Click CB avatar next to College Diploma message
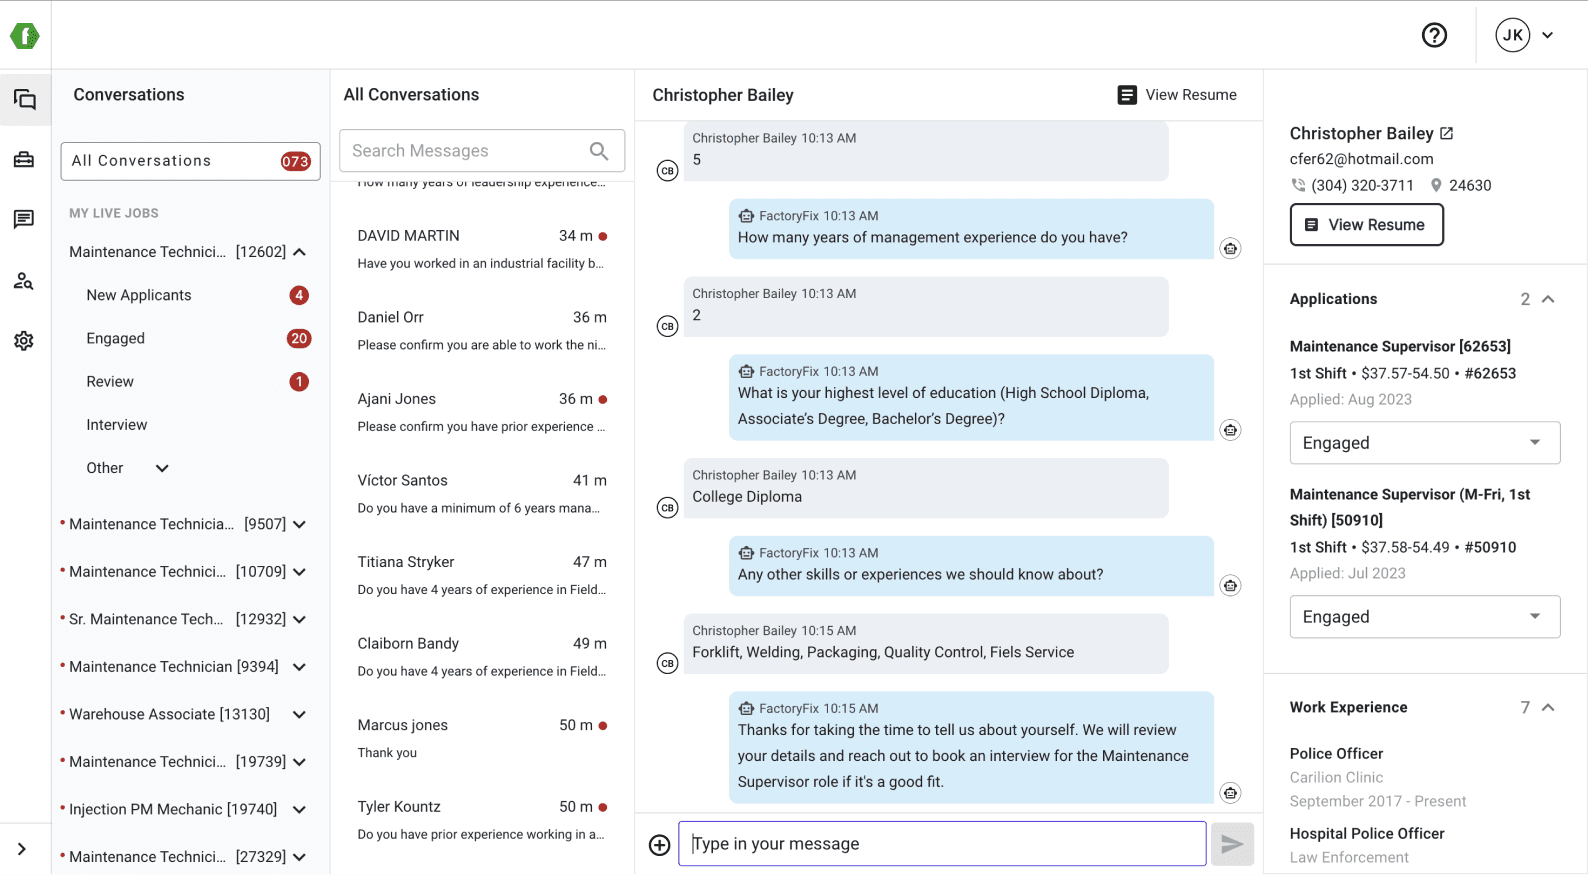 pyautogui.click(x=667, y=508)
